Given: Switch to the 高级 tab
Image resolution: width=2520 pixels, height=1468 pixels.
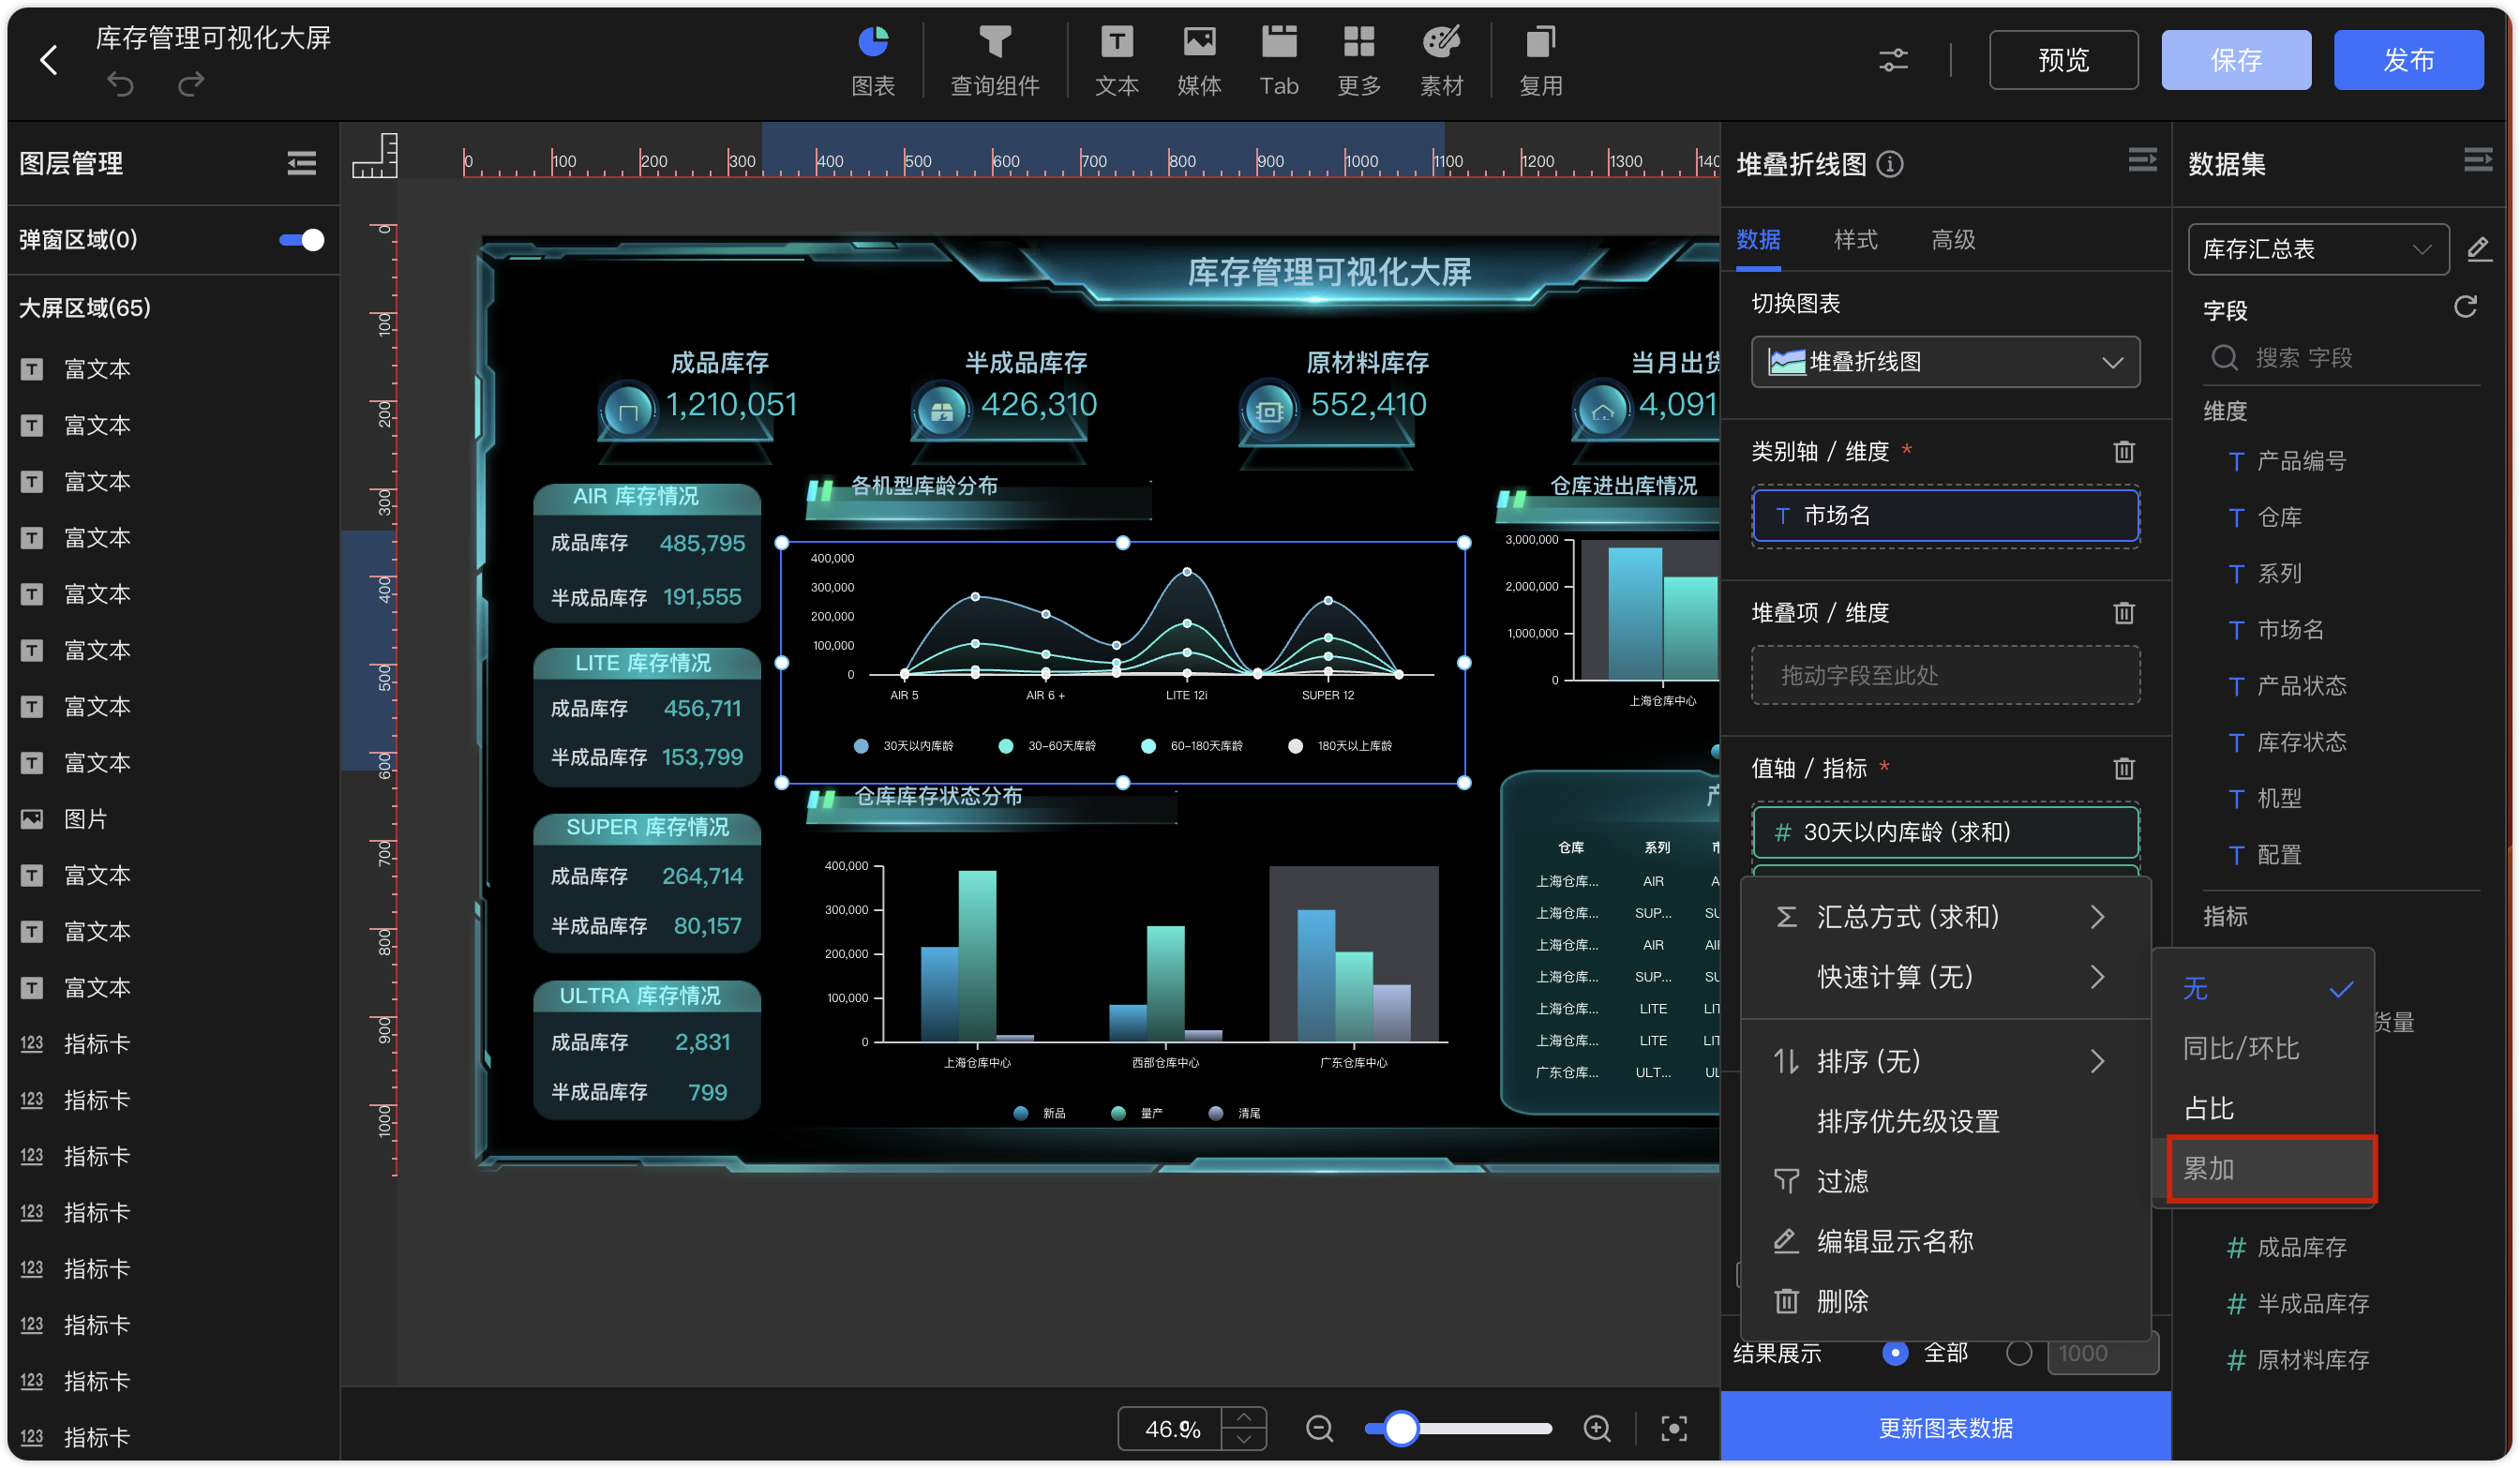Looking at the screenshot, I should tap(1953, 240).
